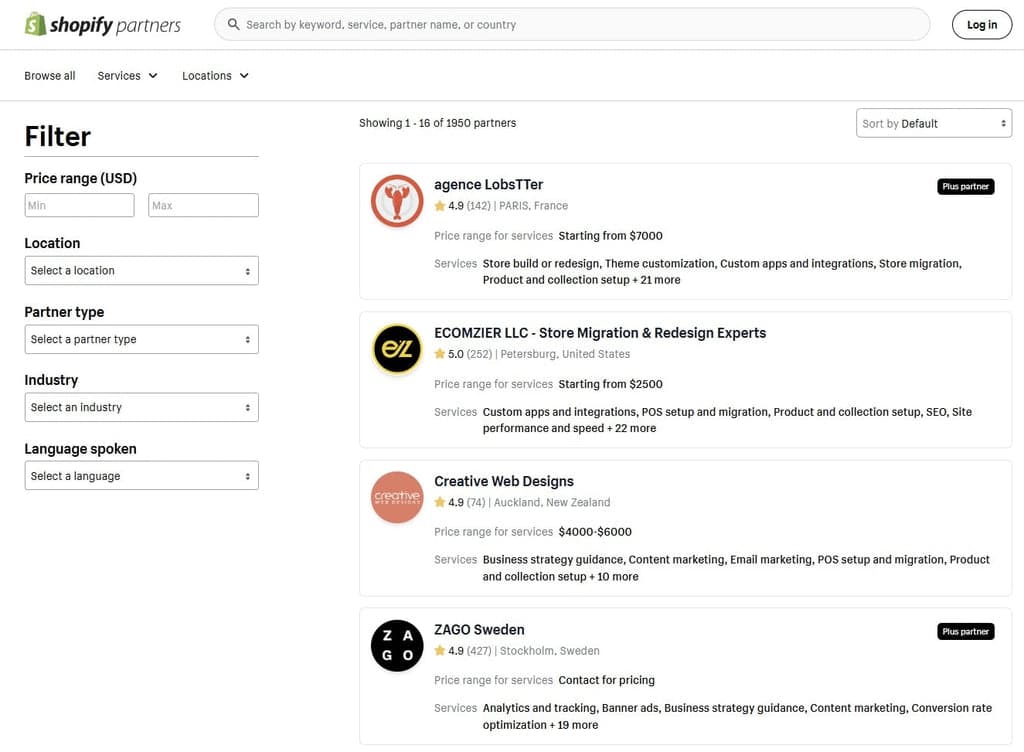Click the Plus partner badge on agence LobsTTer
Viewport: 1024px width, 752px height.
click(965, 187)
